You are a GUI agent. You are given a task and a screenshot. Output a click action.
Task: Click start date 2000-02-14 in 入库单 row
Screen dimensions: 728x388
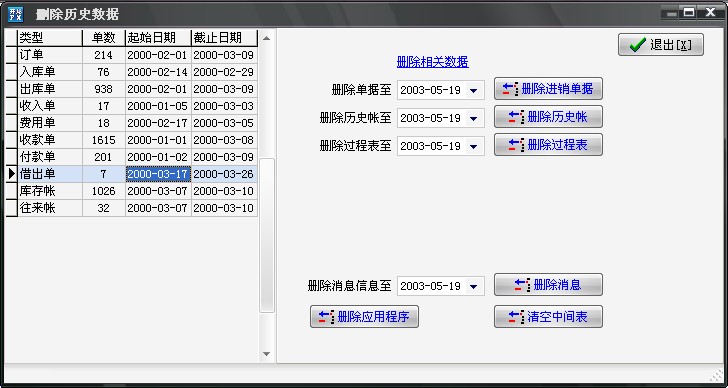(x=158, y=72)
